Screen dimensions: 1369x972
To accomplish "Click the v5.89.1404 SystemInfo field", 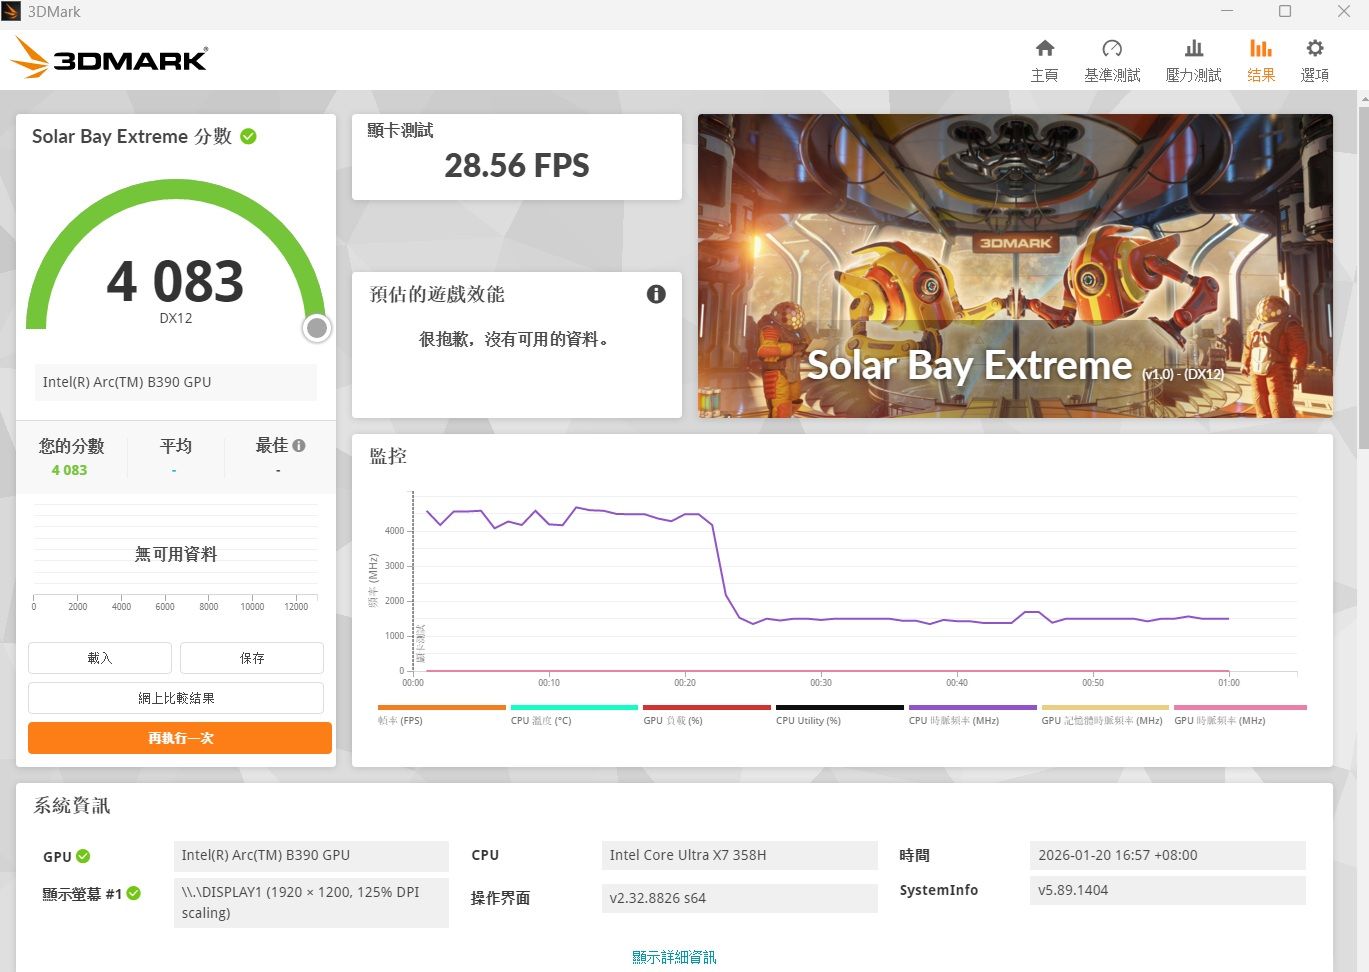I will click(1167, 890).
